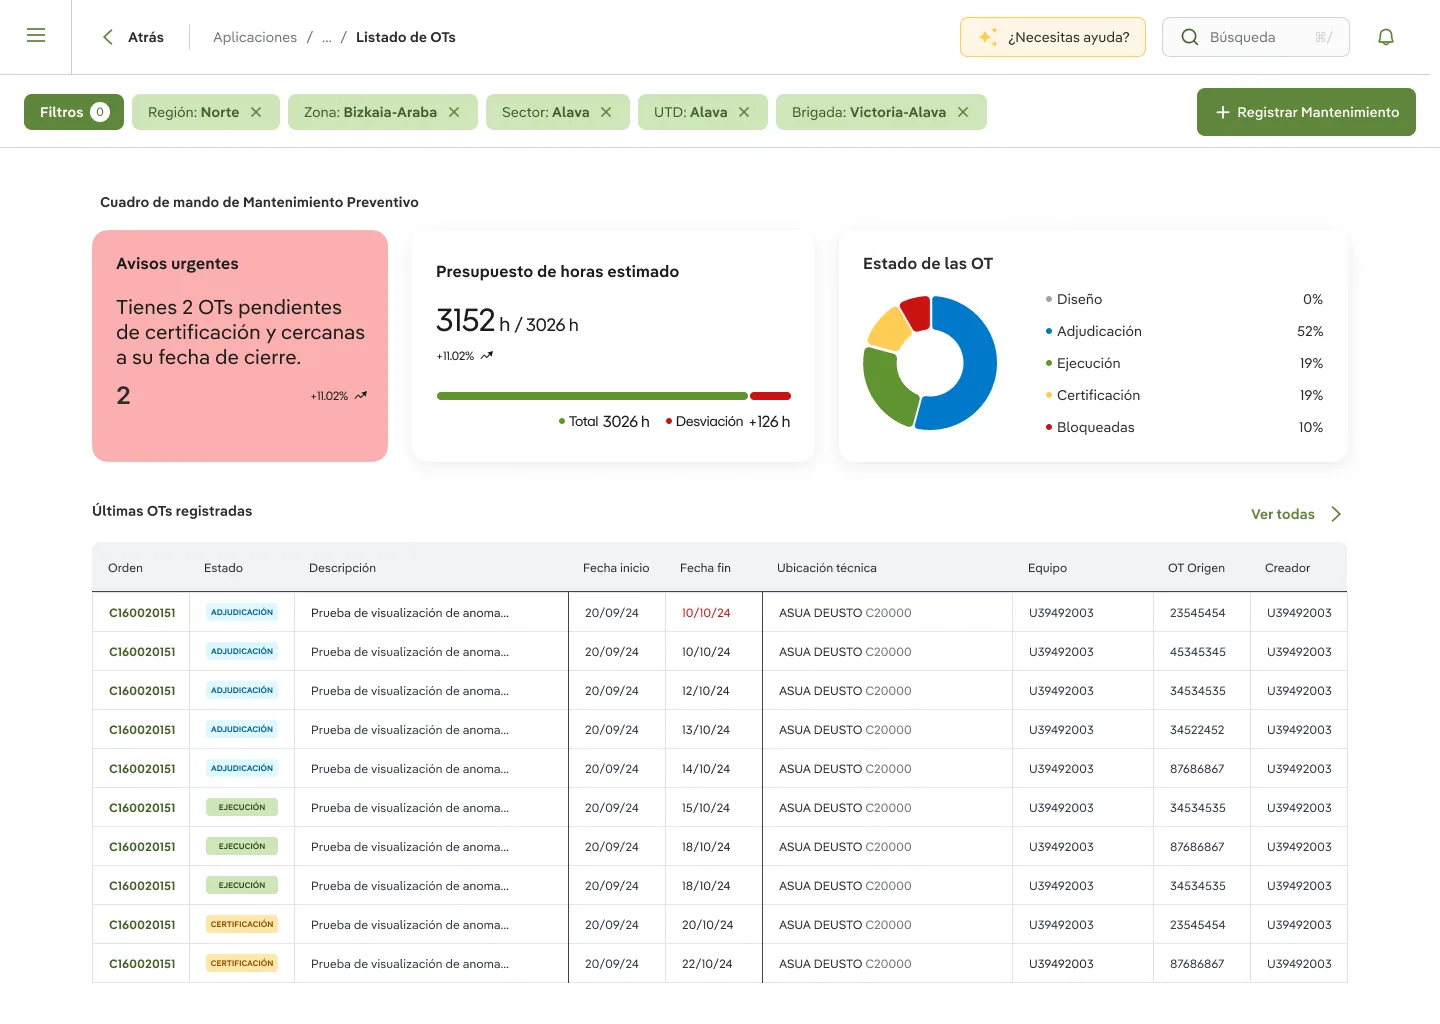Expand the collapsed breadcrumb ellipsis
This screenshot has width=1440, height=1024.
[327, 37]
